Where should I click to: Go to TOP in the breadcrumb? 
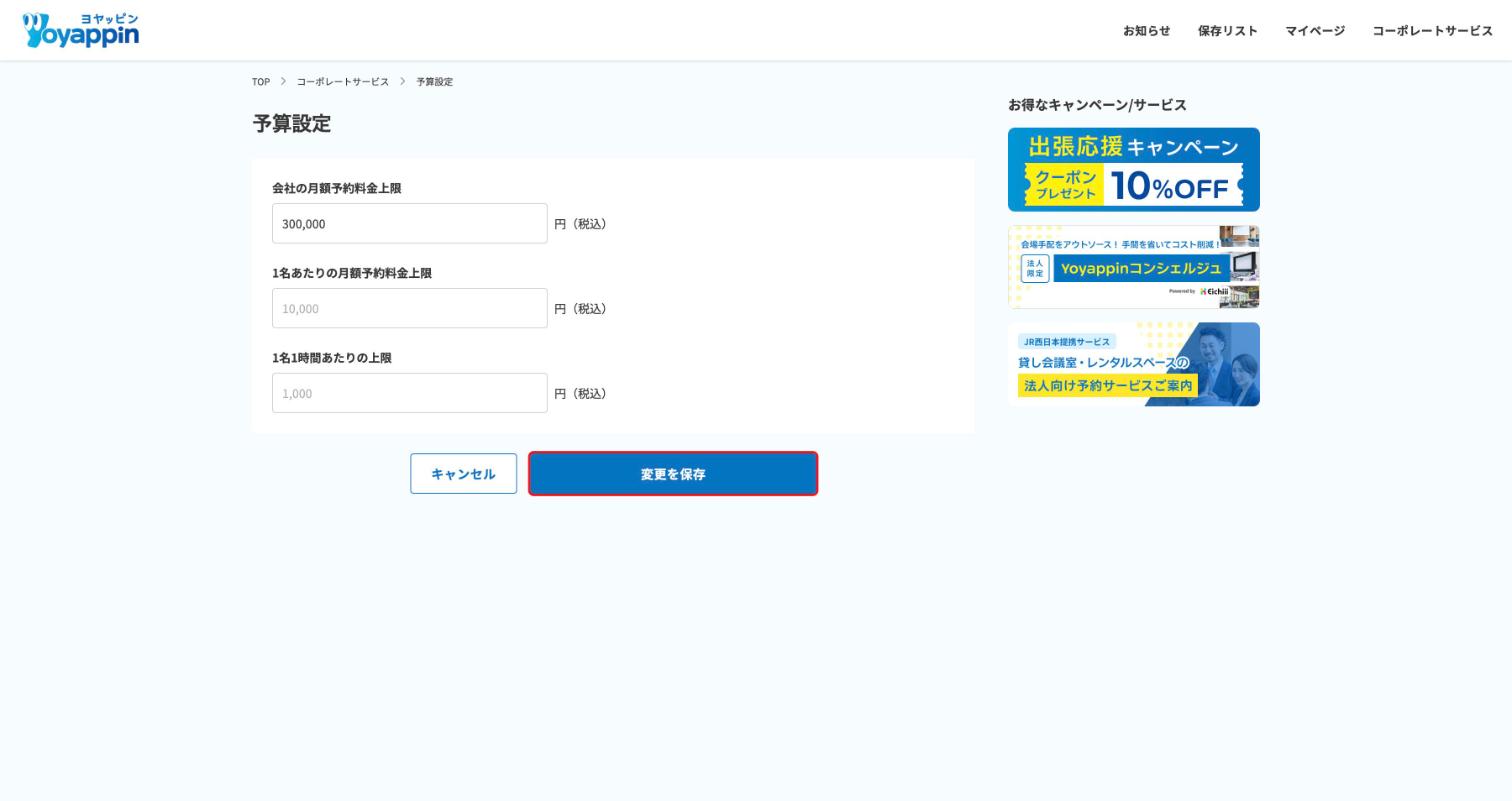[x=261, y=82]
